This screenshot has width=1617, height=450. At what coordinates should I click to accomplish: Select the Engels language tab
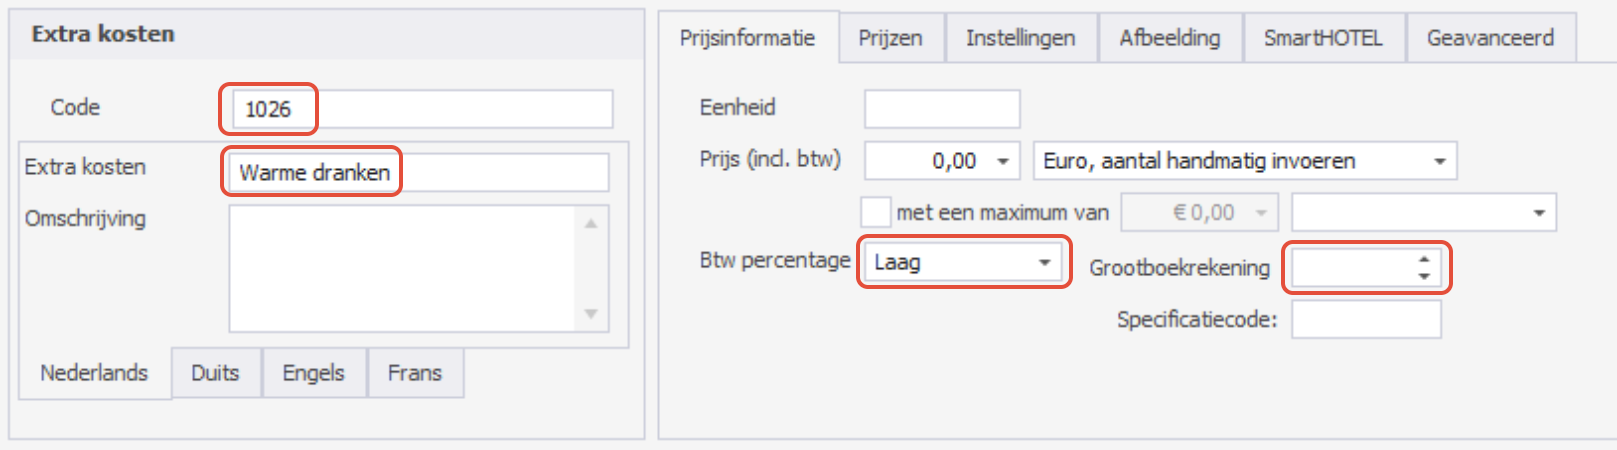tap(314, 373)
